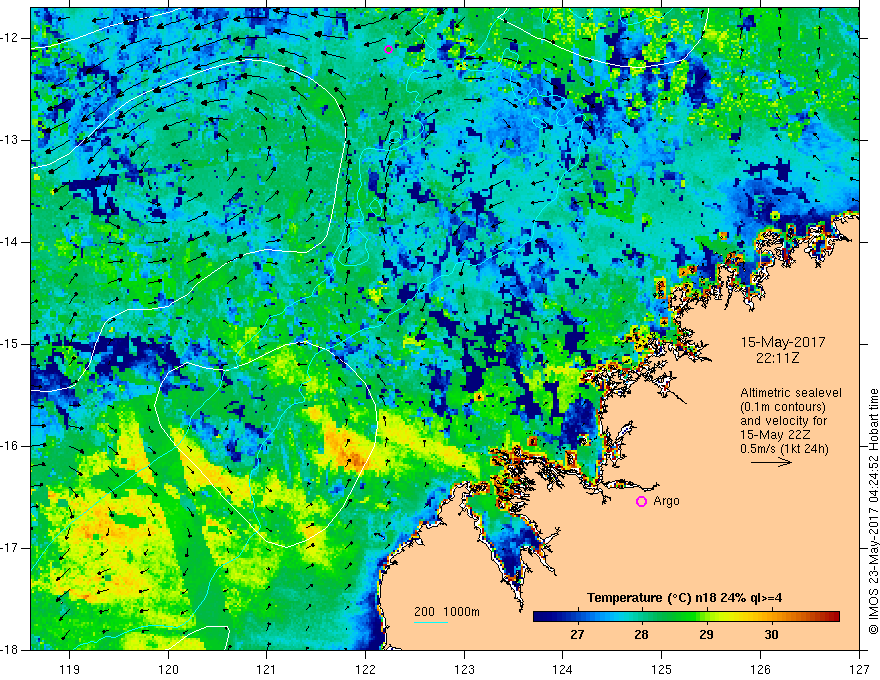
Task: Click the Argo float marker near 12S
Action: (x=388, y=49)
